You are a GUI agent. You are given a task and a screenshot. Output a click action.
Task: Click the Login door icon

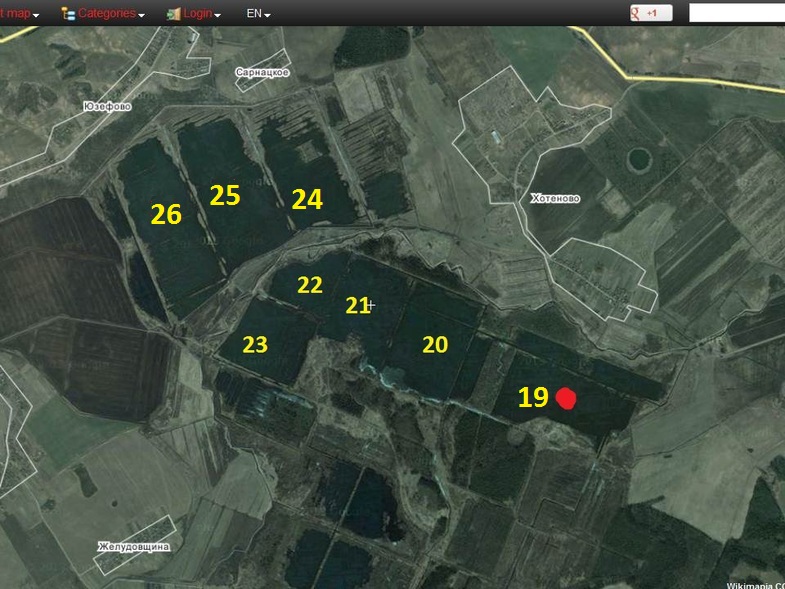click(173, 14)
